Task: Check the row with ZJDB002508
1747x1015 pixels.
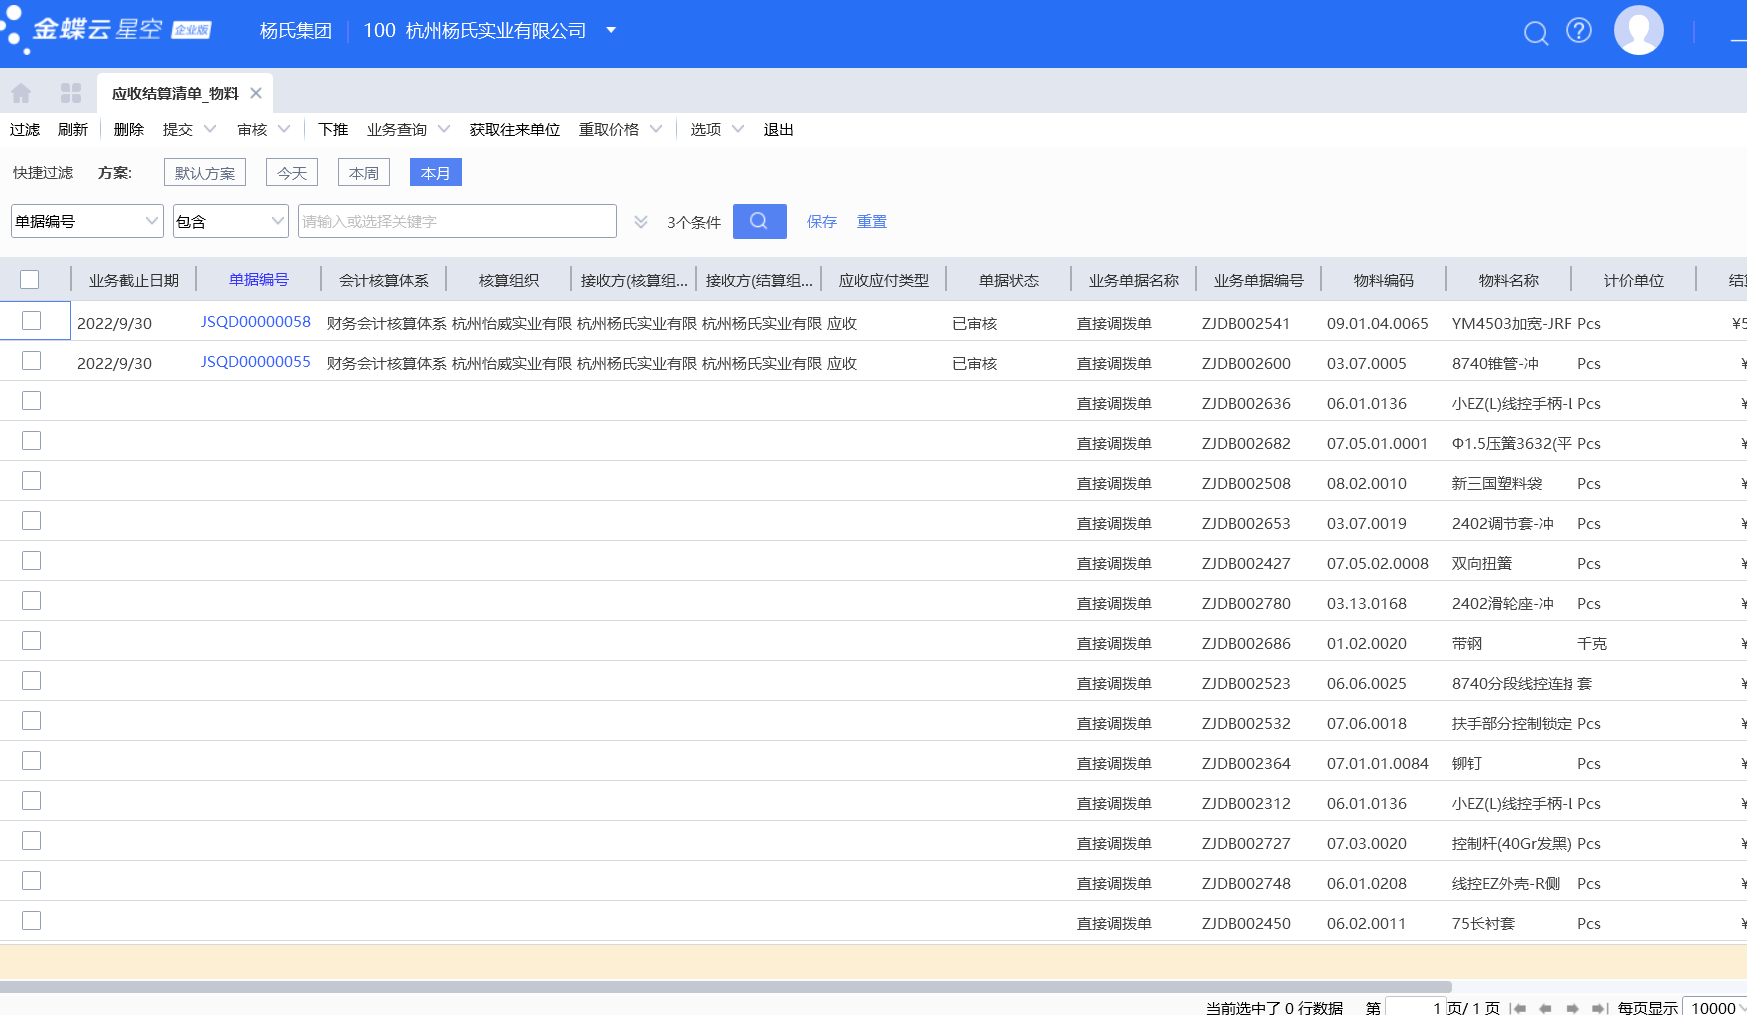Action: [x=32, y=480]
